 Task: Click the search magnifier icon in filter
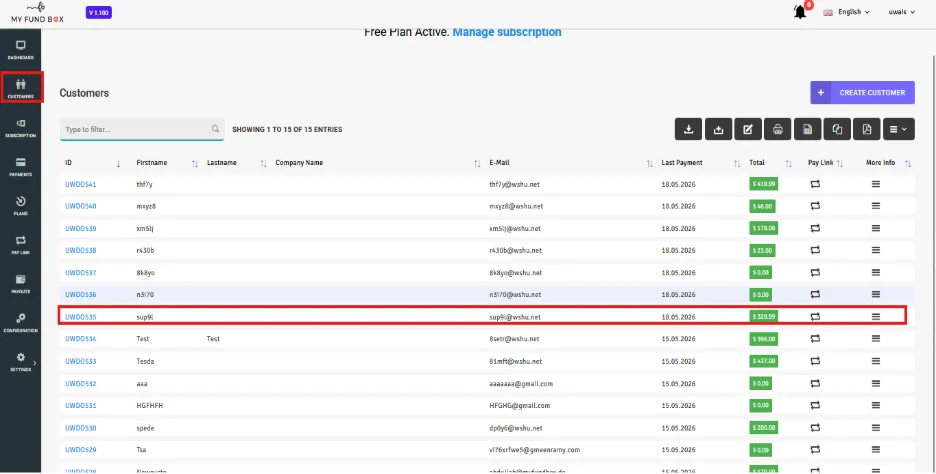(215, 128)
